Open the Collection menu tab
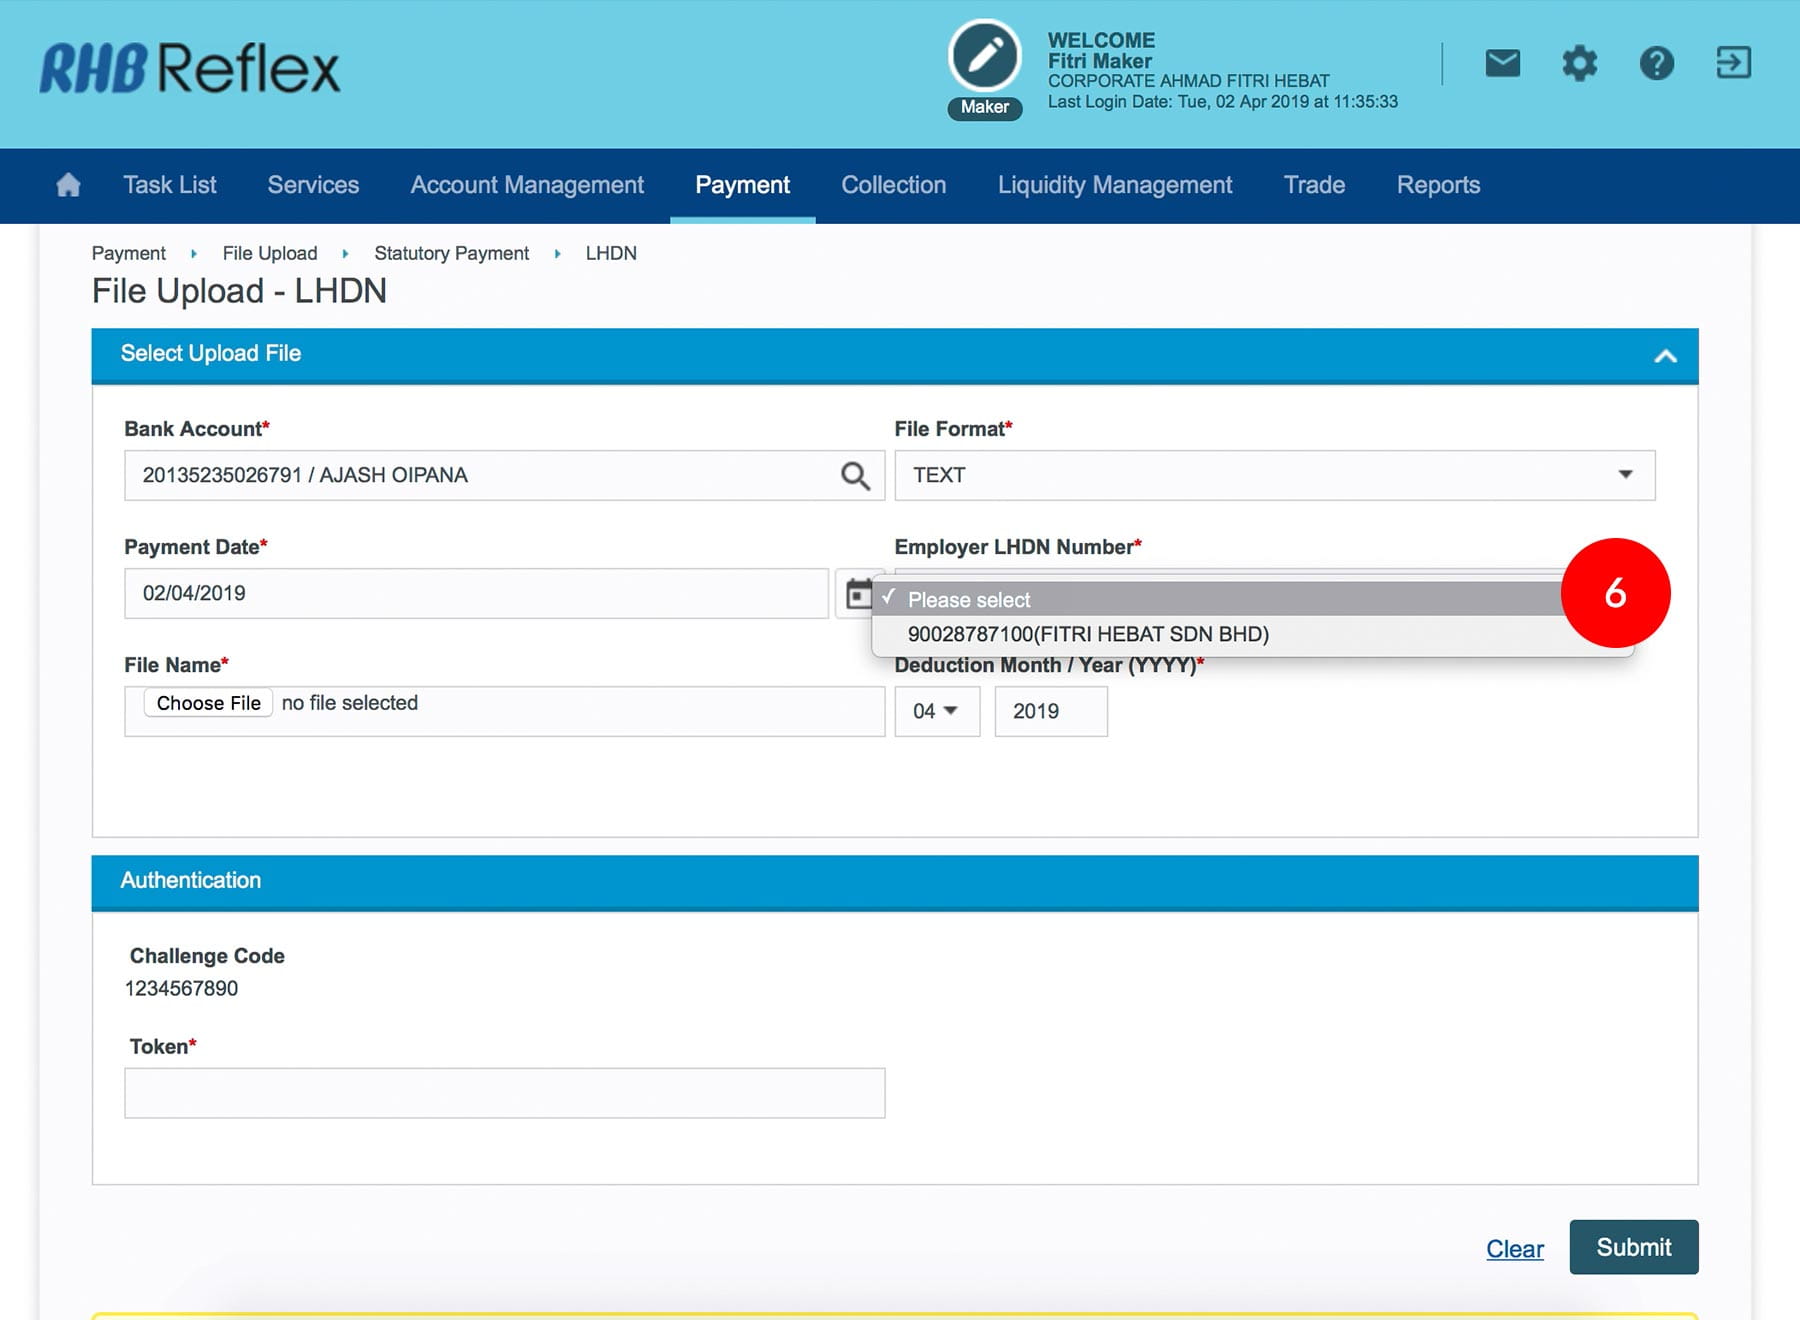The width and height of the screenshot is (1800, 1320). pyautogui.click(x=893, y=185)
